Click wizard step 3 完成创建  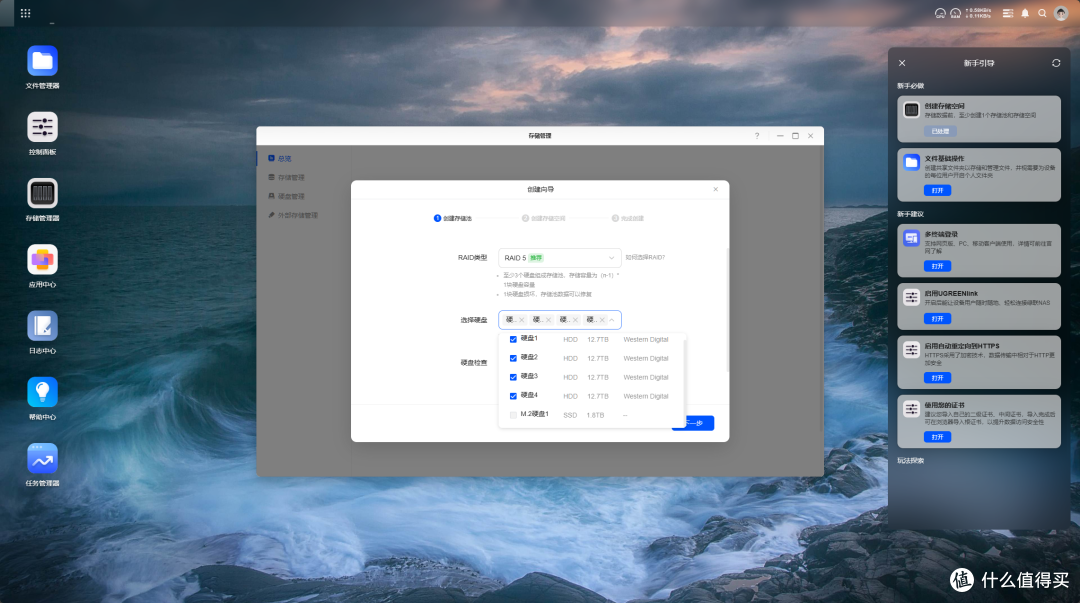[x=627, y=218]
